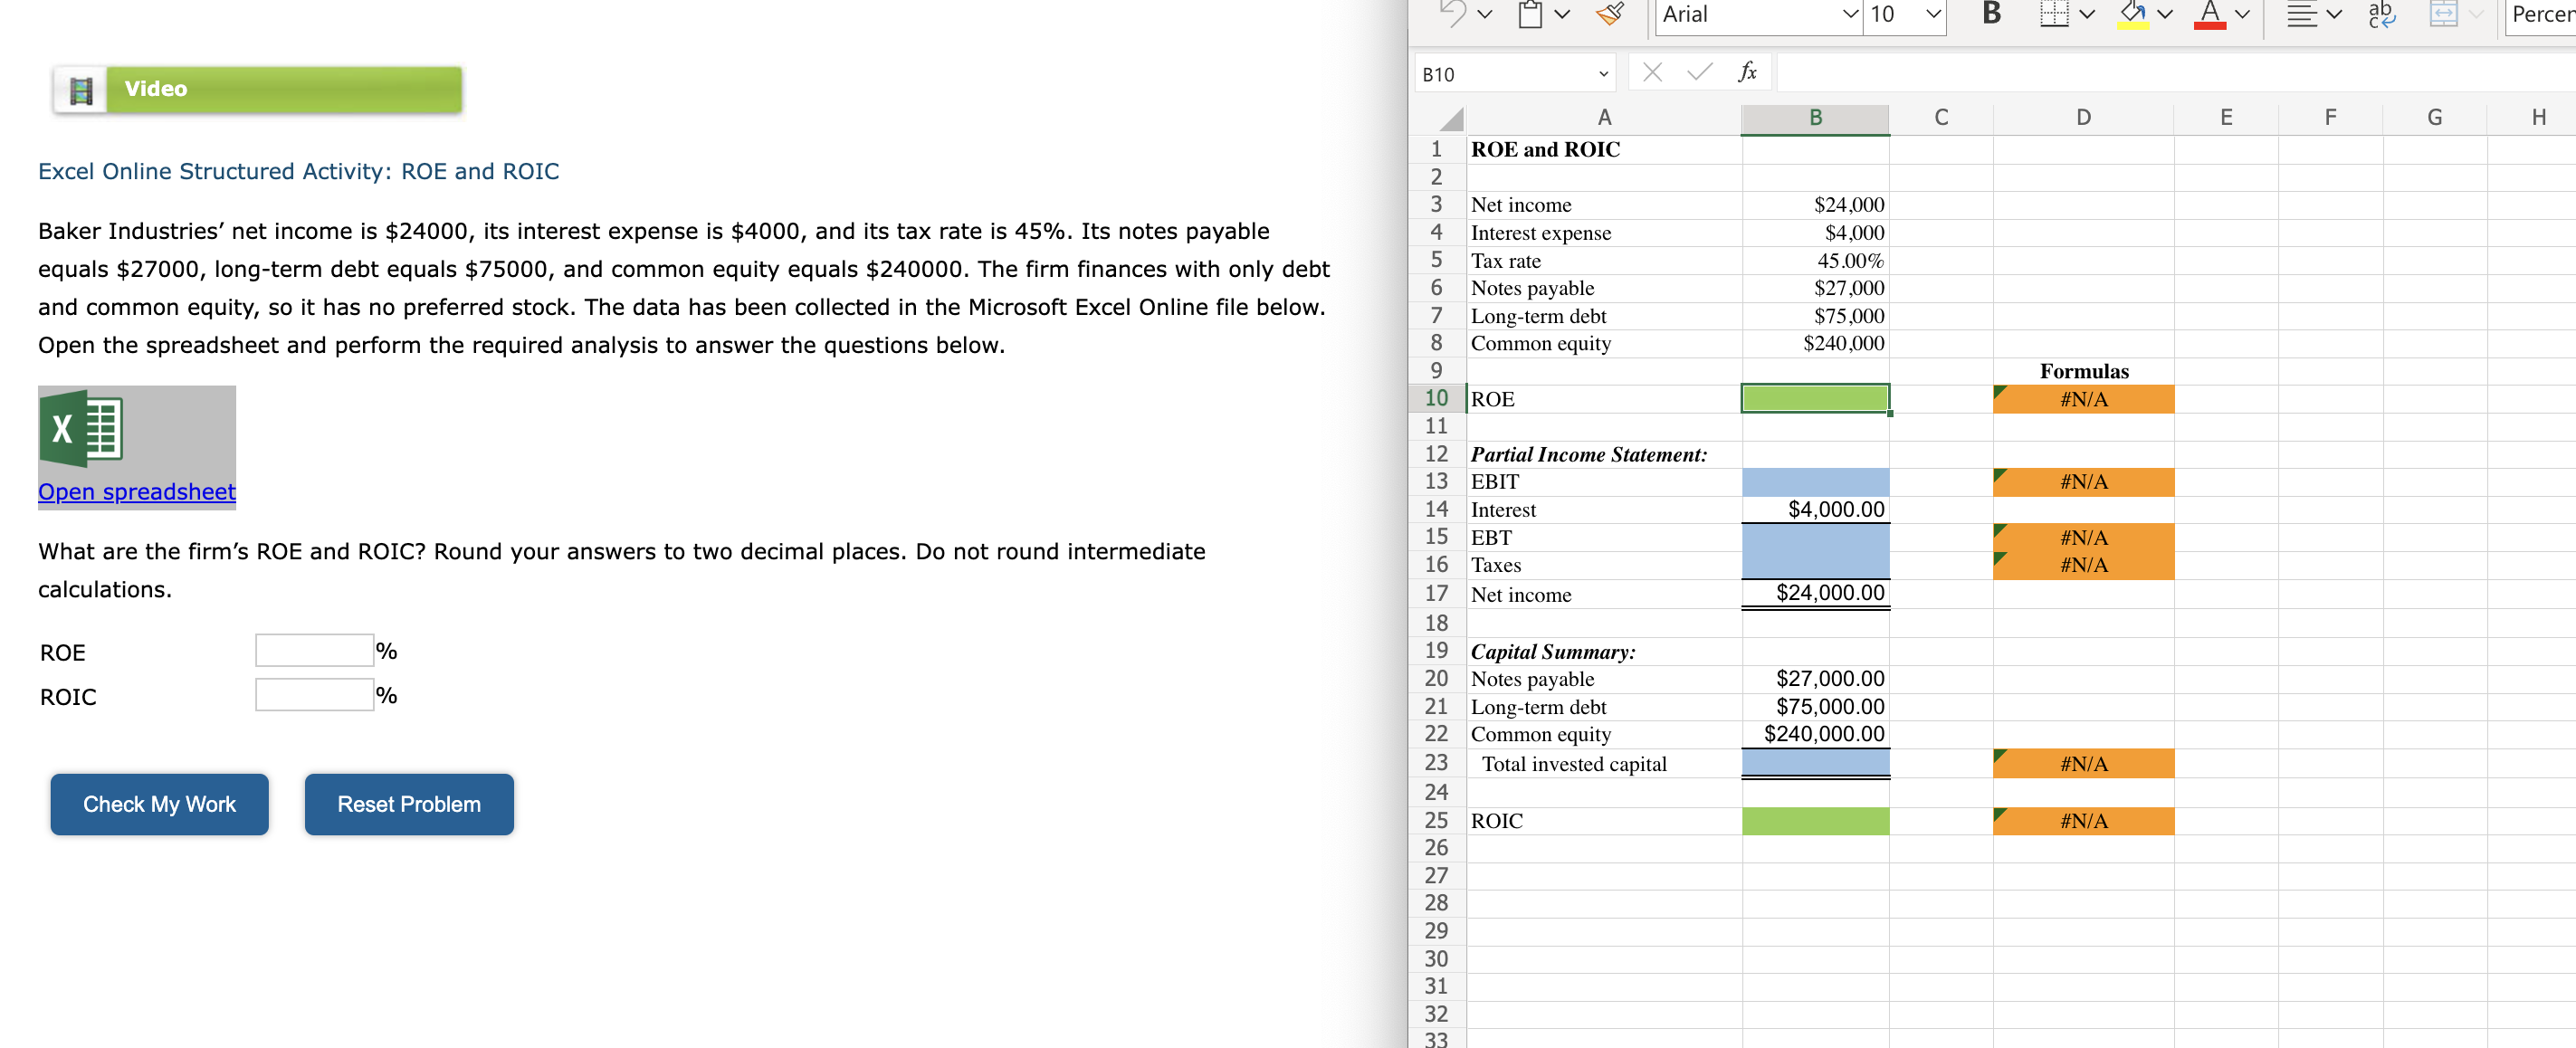Image resolution: width=2576 pixels, height=1048 pixels.
Task: Click the ROE percentage input field
Action: 312,648
